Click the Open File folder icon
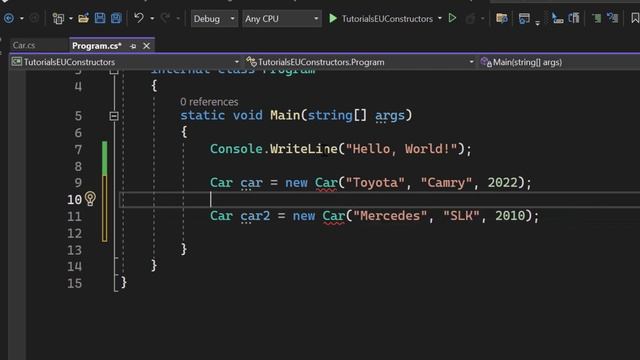This screenshot has height=360, width=640. point(83,18)
